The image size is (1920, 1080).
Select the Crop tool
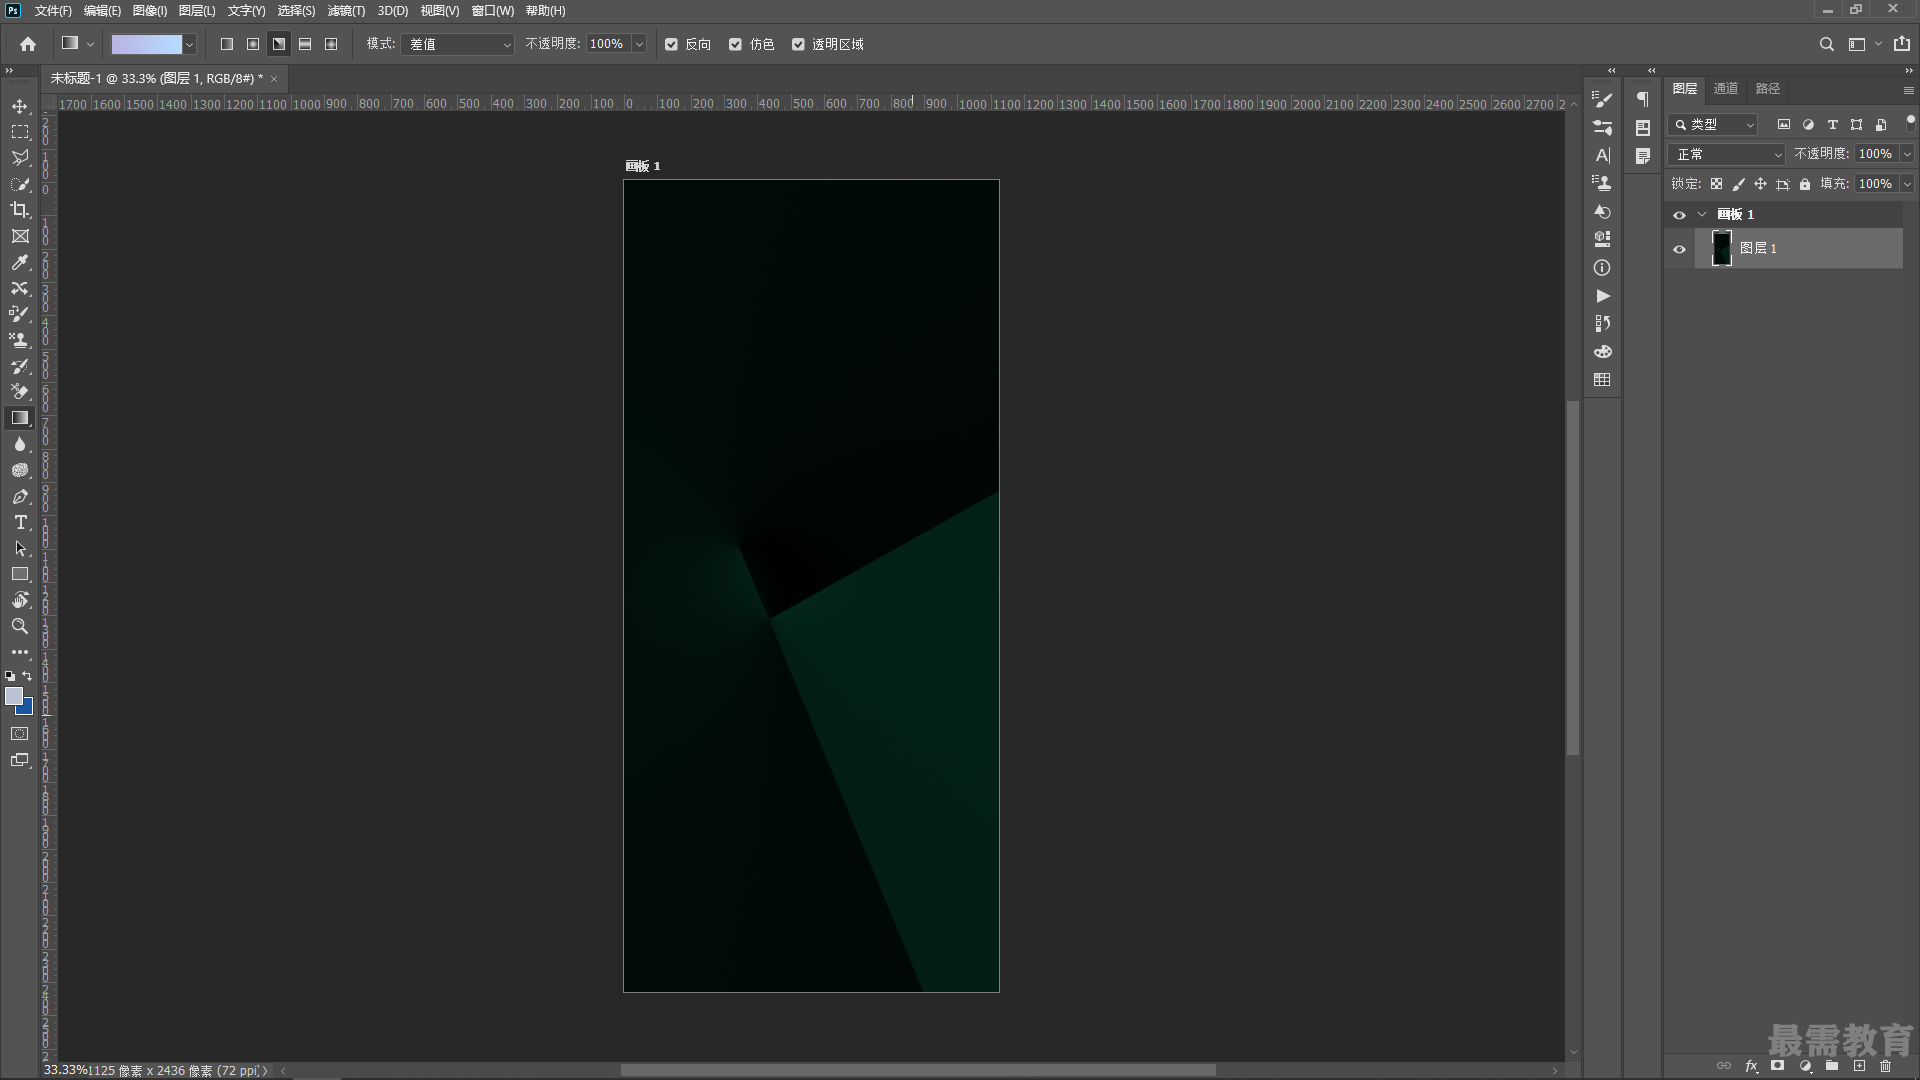click(x=20, y=210)
